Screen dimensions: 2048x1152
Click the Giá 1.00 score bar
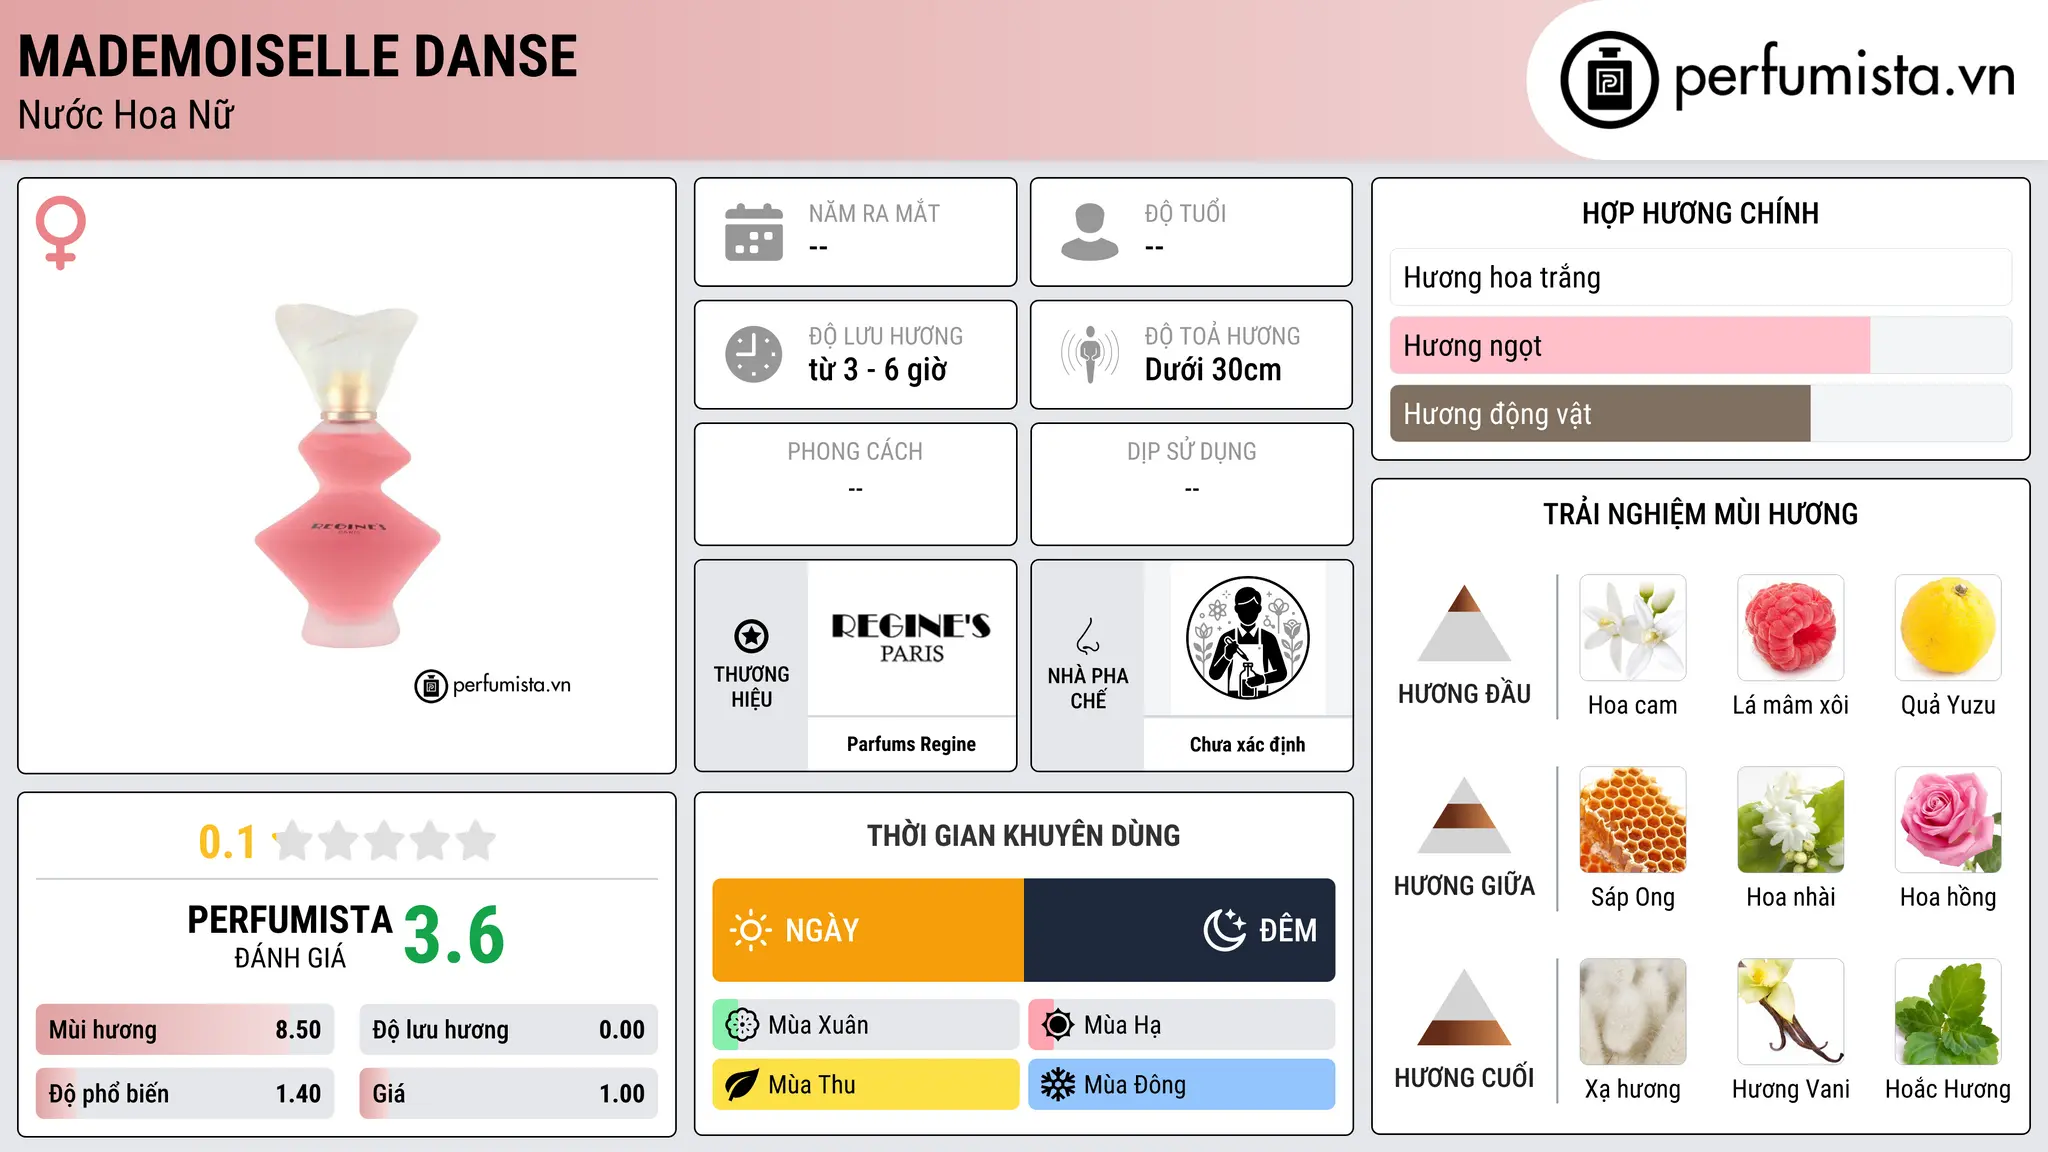(x=509, y=1093)
